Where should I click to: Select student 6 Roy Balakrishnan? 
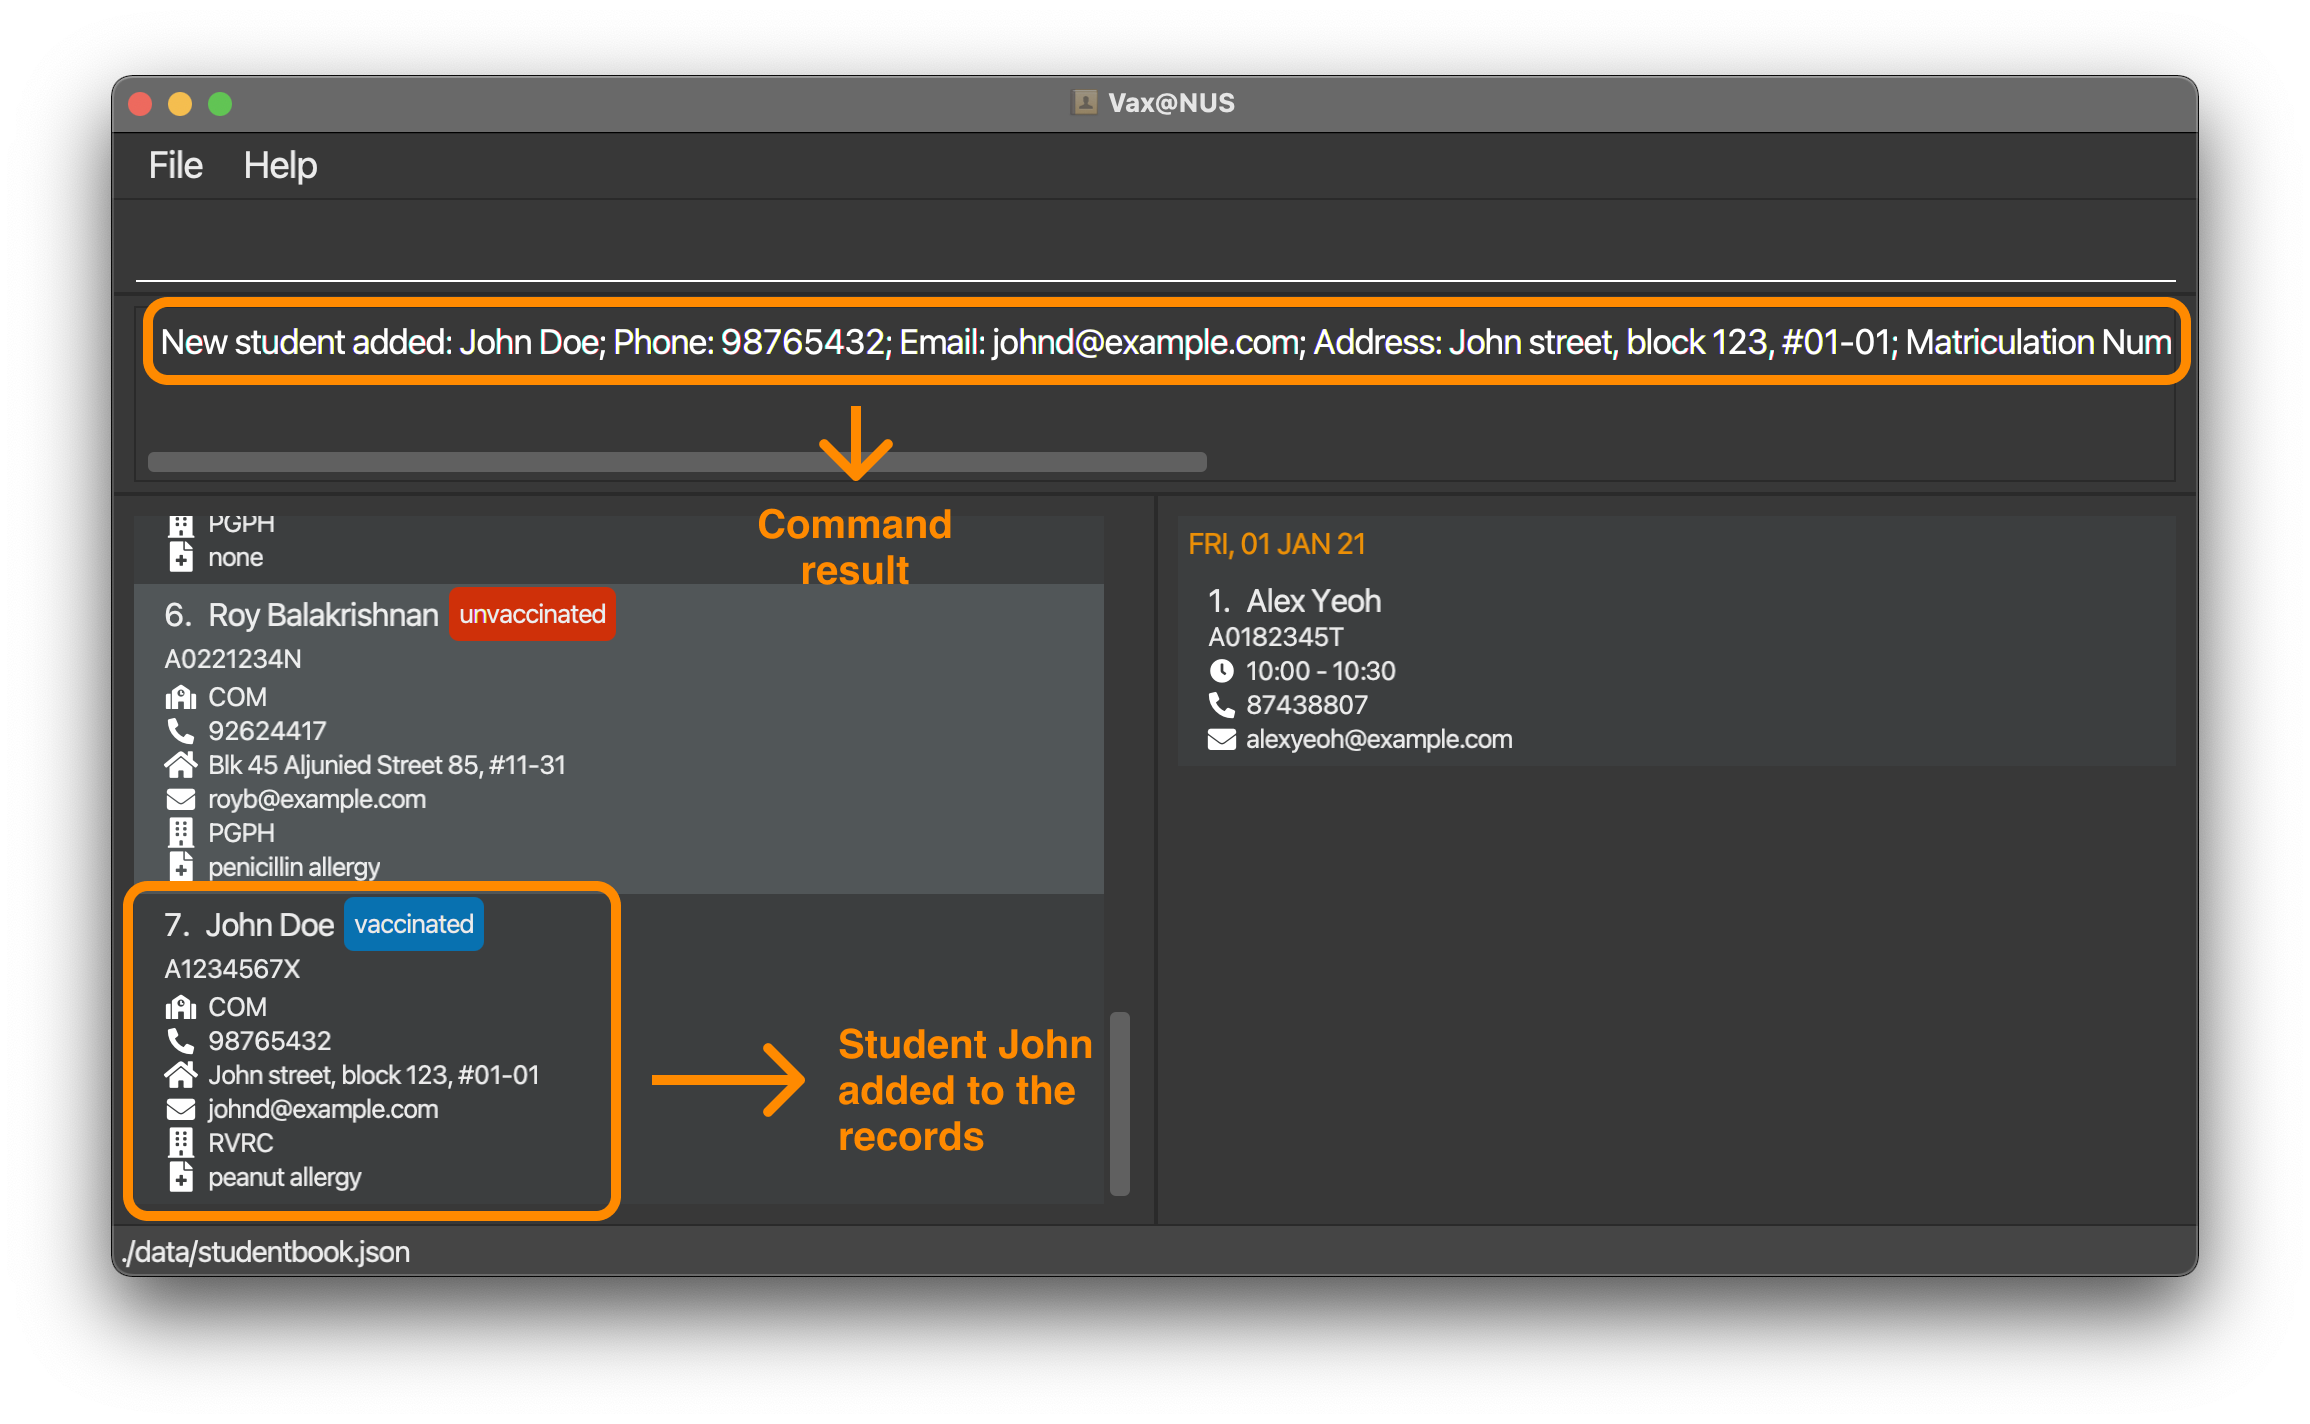[619, 738]
